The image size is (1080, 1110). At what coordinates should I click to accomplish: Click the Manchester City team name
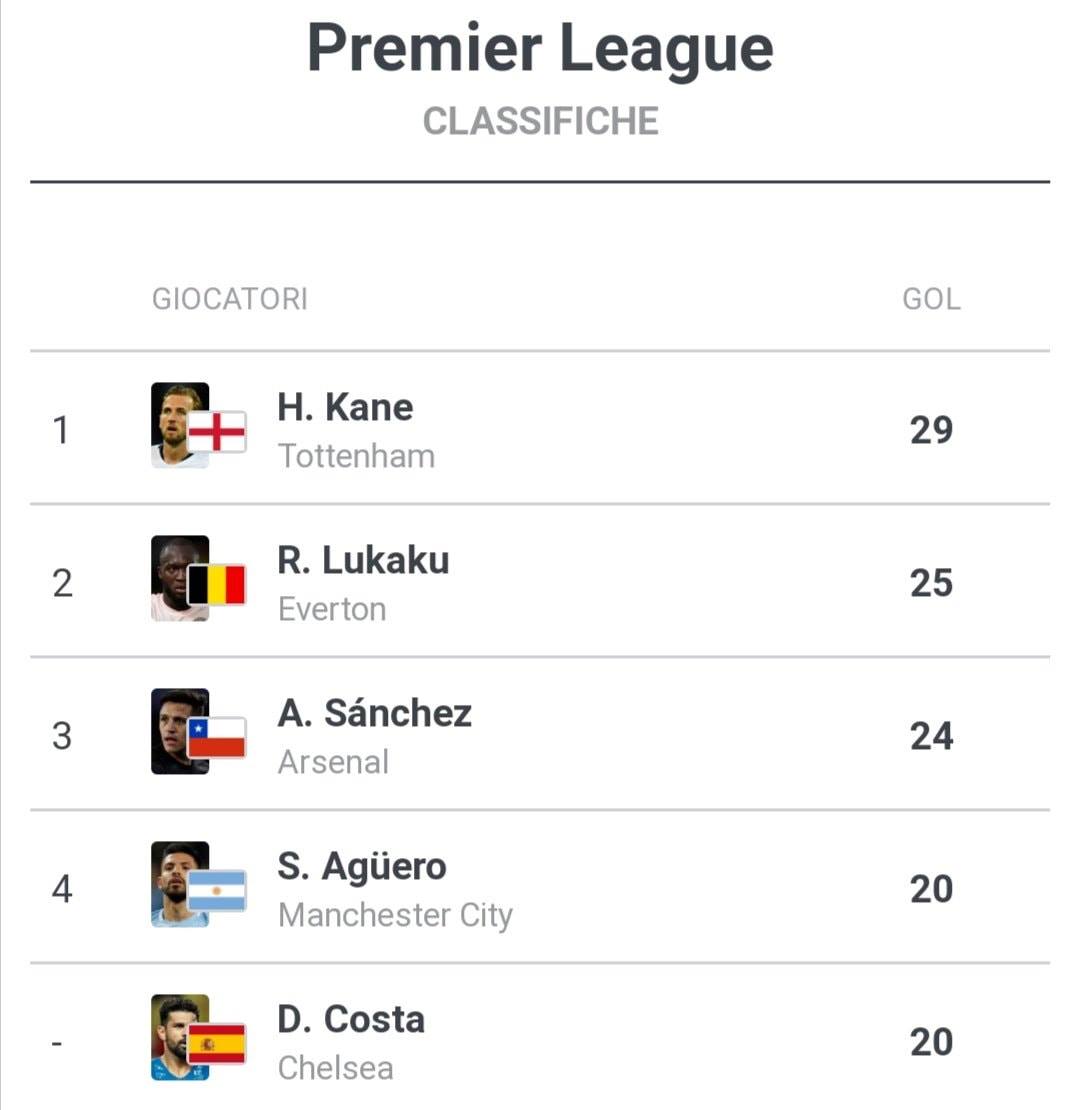point(395,915)
